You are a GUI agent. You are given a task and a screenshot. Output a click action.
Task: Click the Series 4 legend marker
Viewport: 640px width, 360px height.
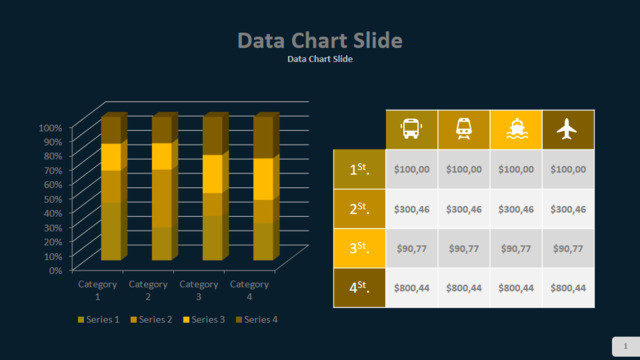pos(239,320)
